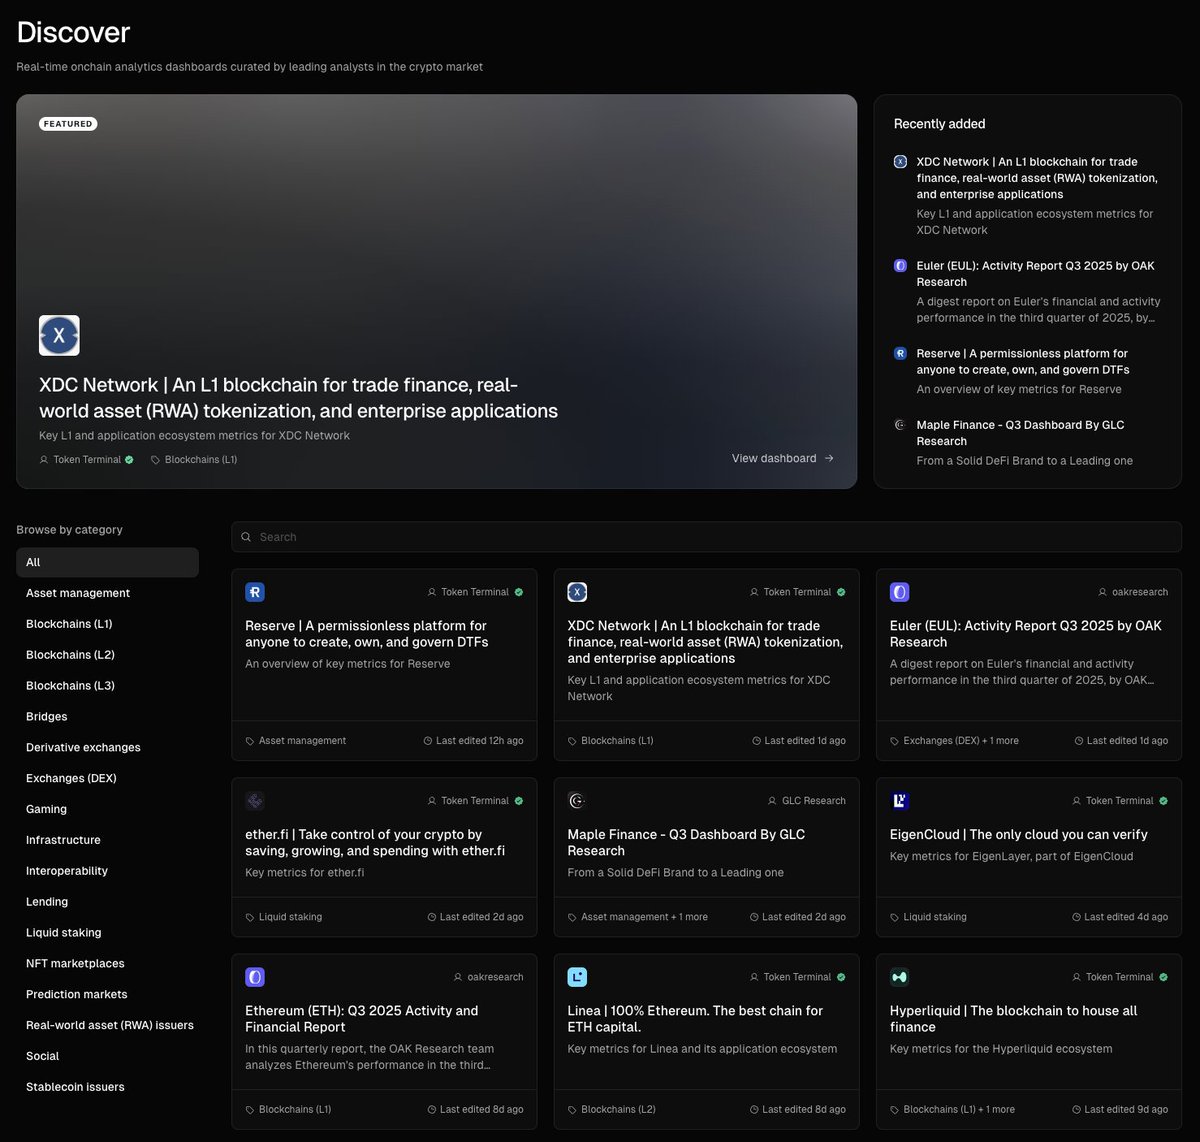The image size is (1200, 1142).
Task: Click the arrow icon after View dashboard
Action: click(829, 458)
